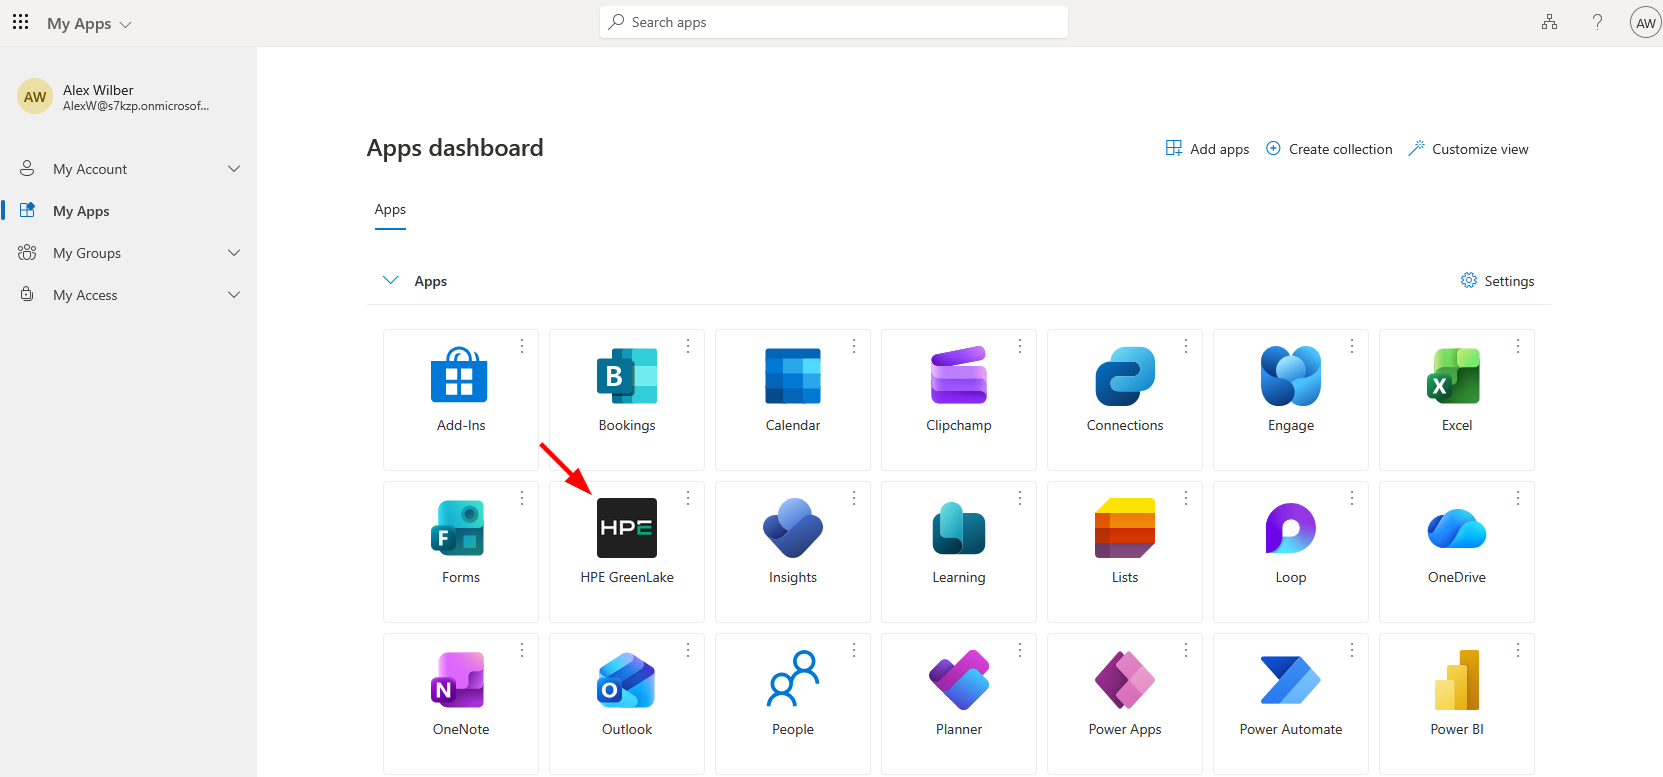Launch the Bookings app
1663x777 pixels.
point(627,376)
